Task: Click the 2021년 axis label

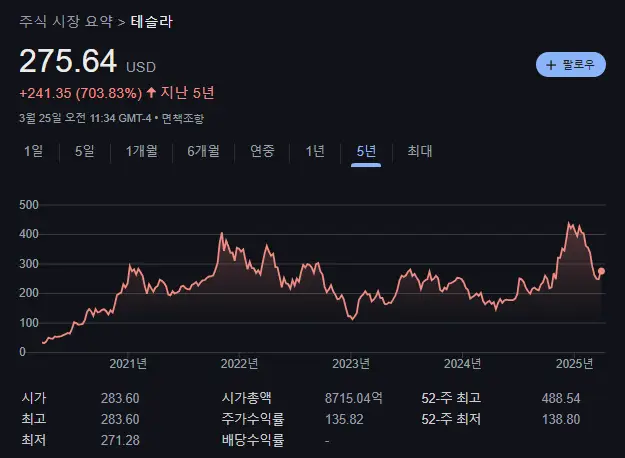Action: (128, 364)
